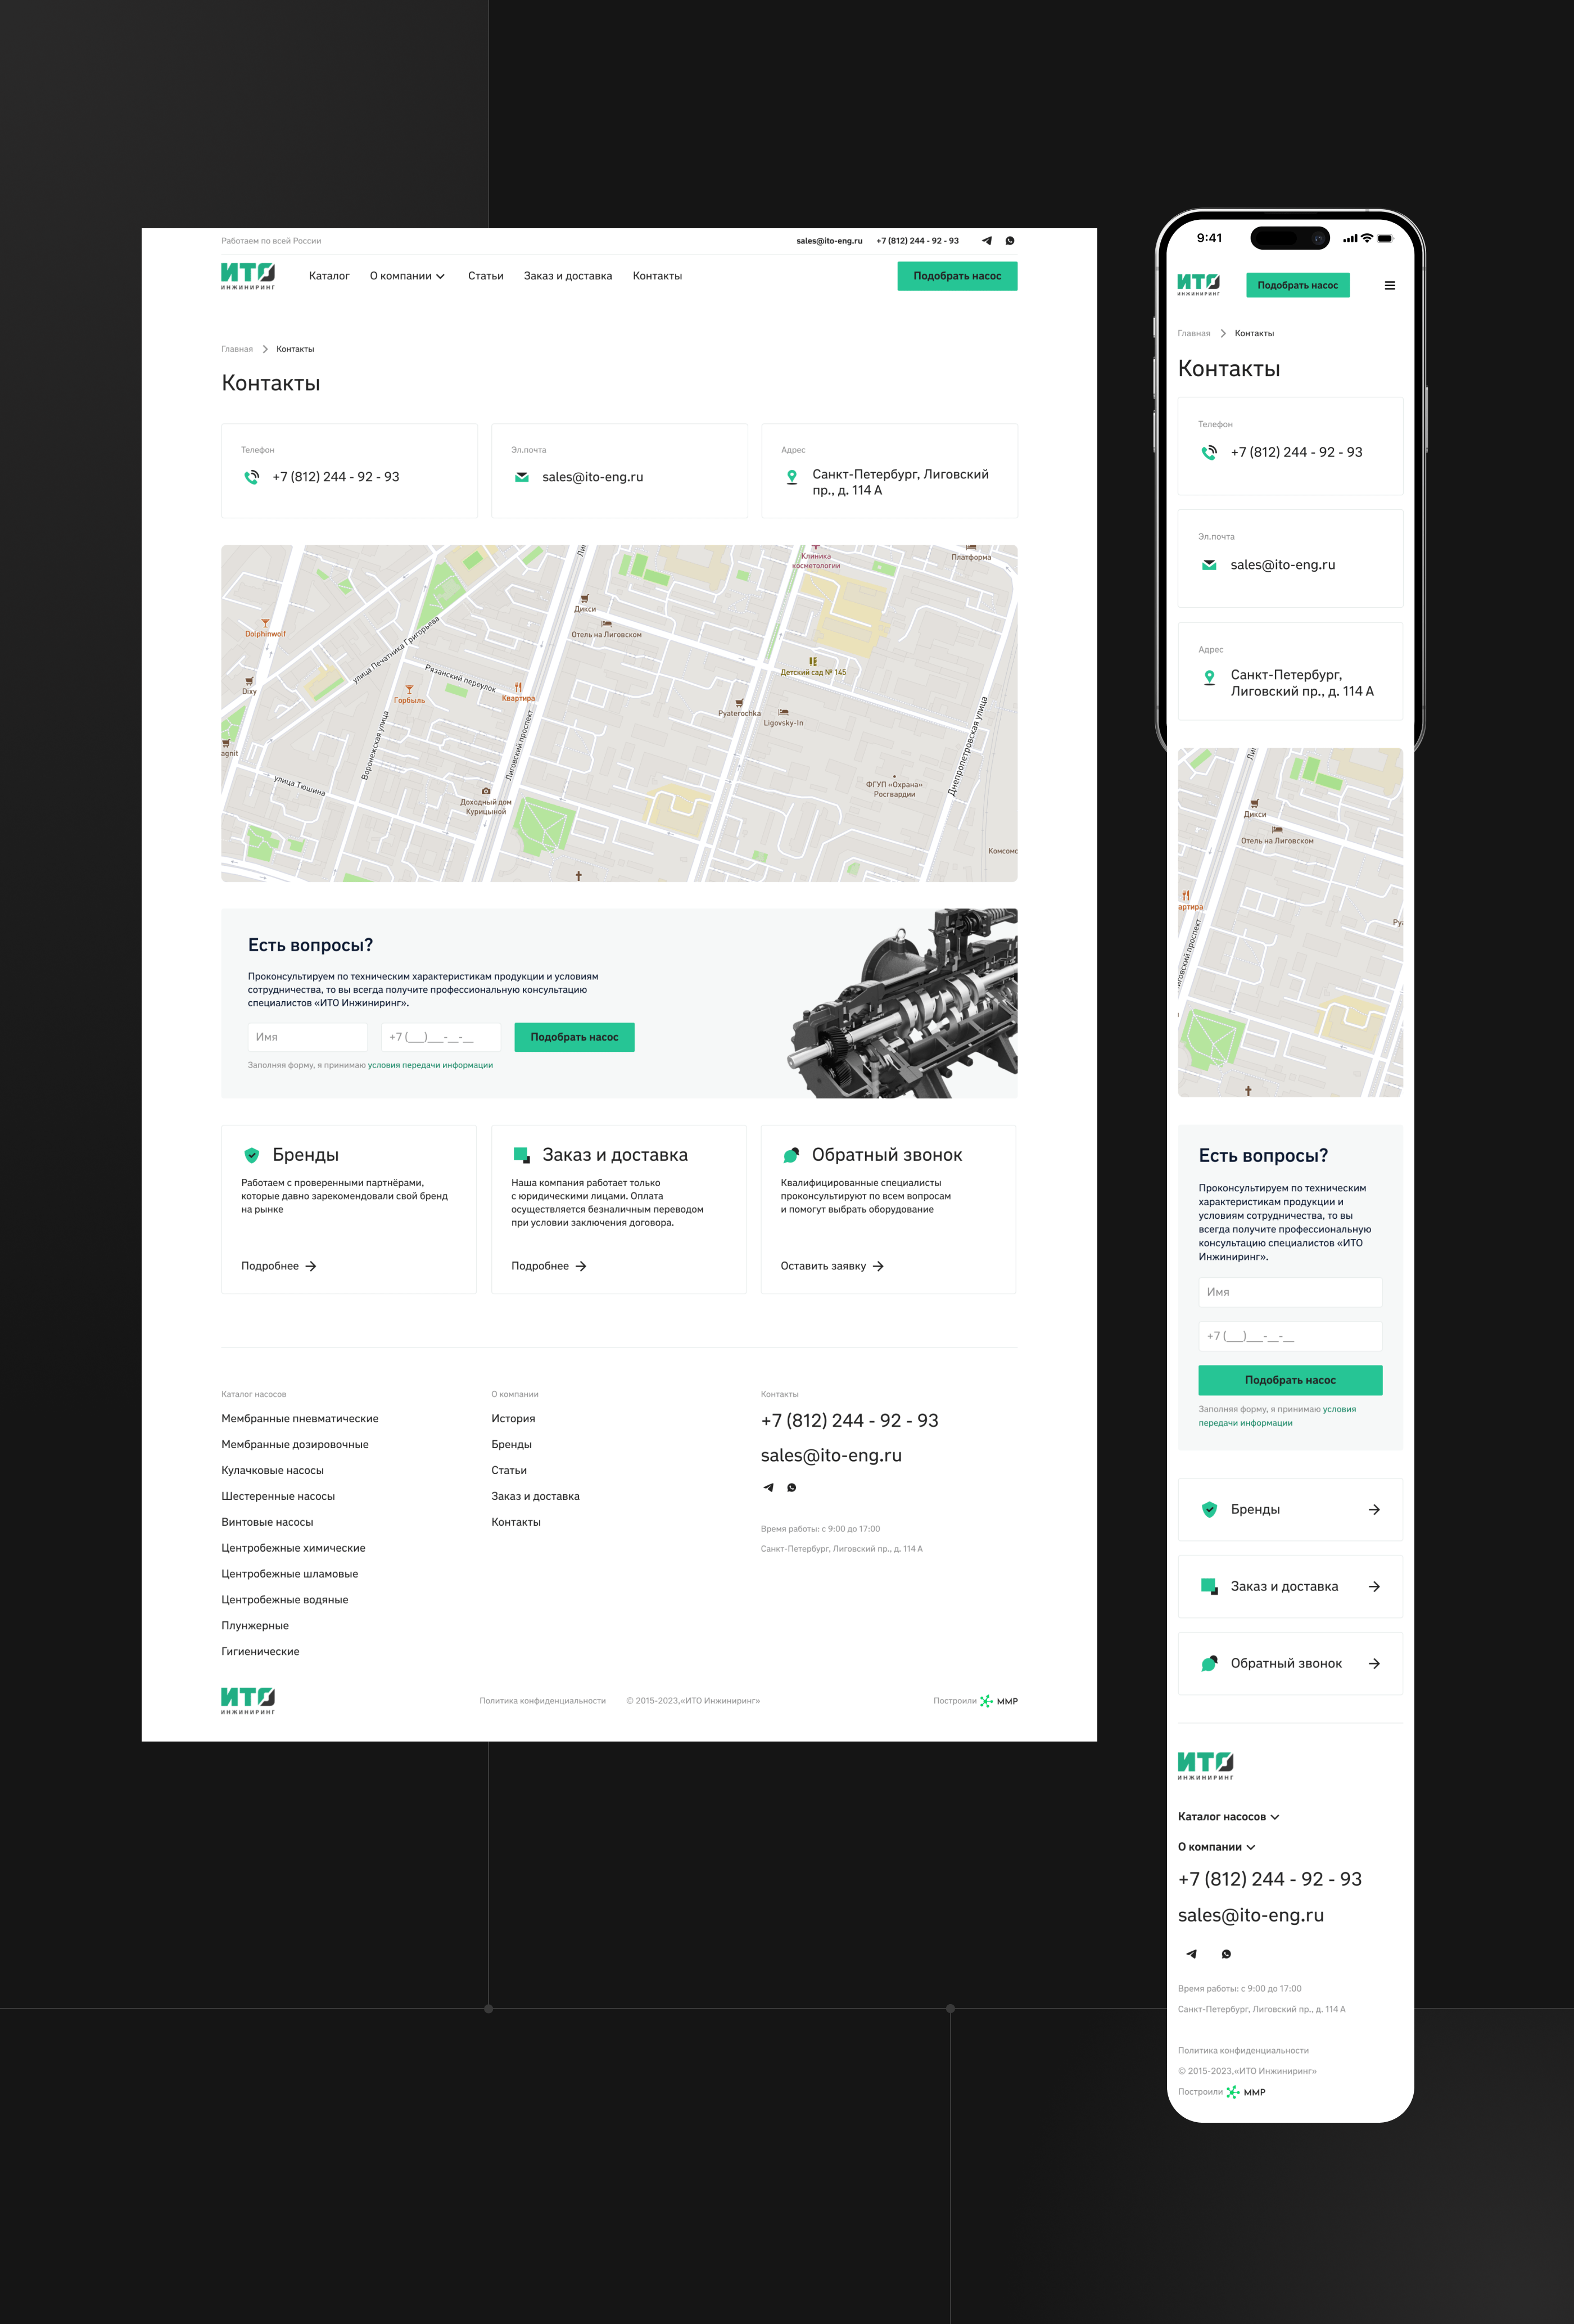Click the WhatsApp icon in the desktop header

click(x=1010, y=241)
